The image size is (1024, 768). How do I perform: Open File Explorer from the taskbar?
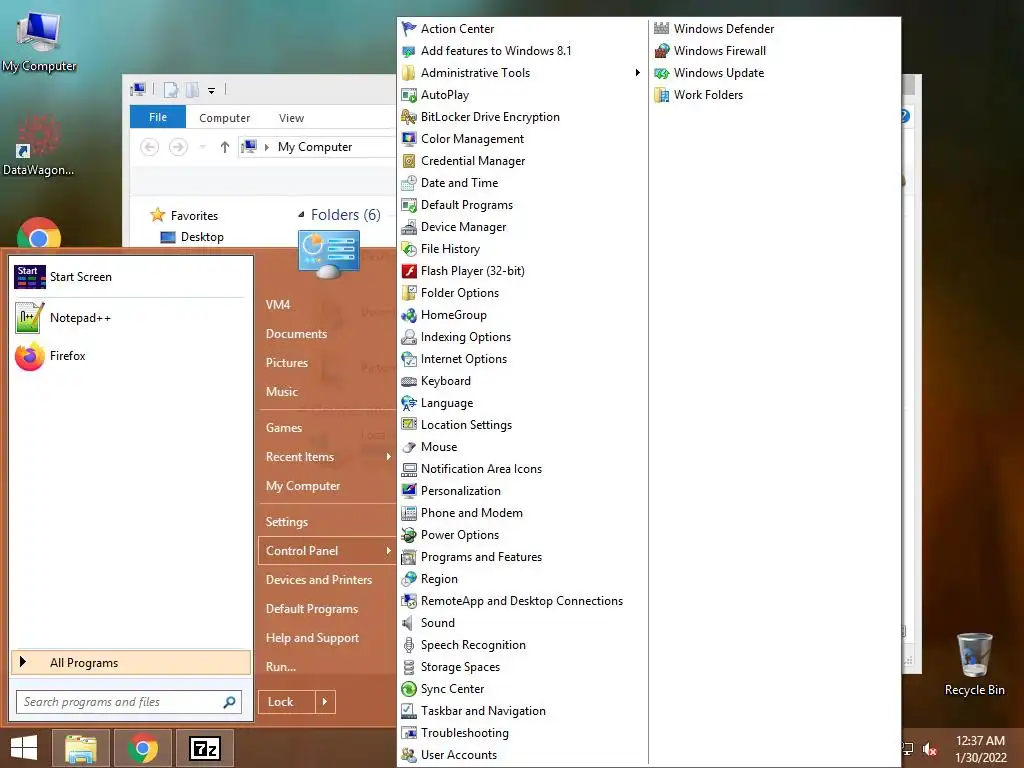(81, 748)
